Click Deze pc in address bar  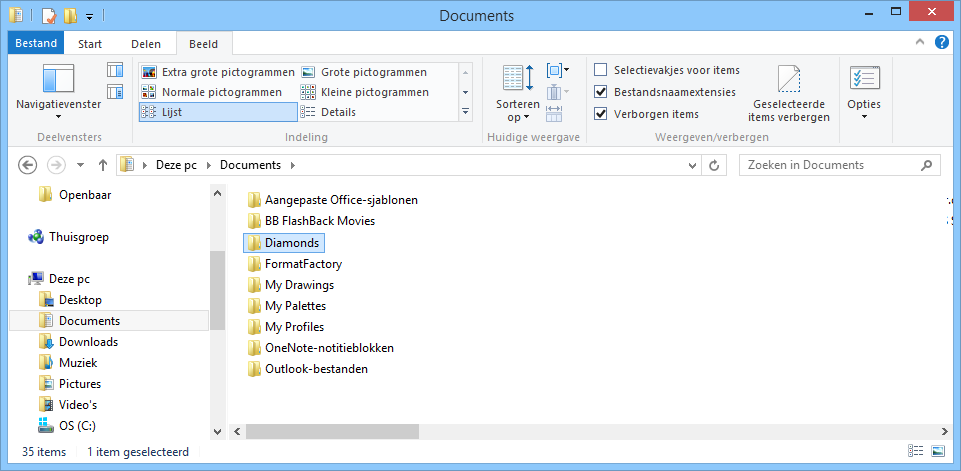pyautogui.click(x=177, y=165)
